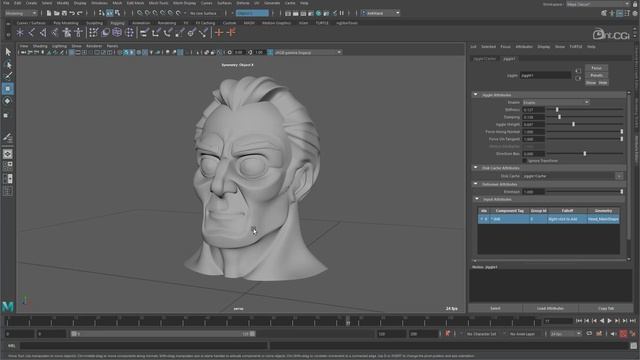Open the viewport color space dropdown
The height and width of the screenshot is (360, 640).
[x=308, y=53]
